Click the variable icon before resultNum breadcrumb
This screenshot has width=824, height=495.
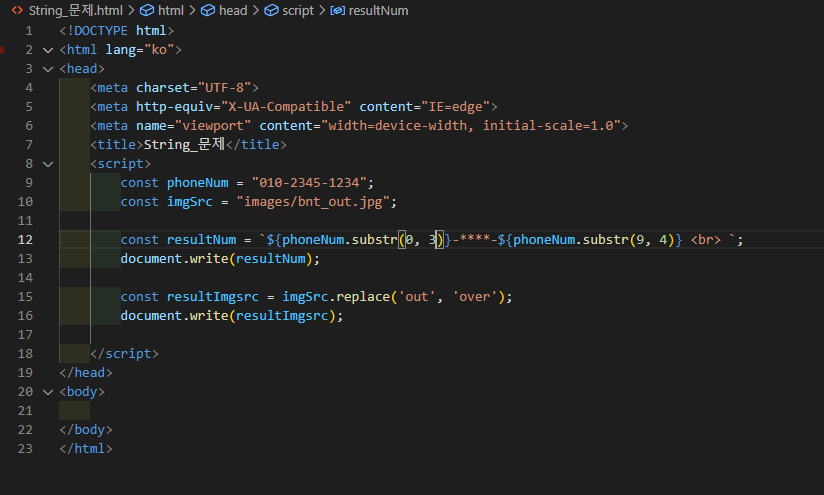coord(337,11)
